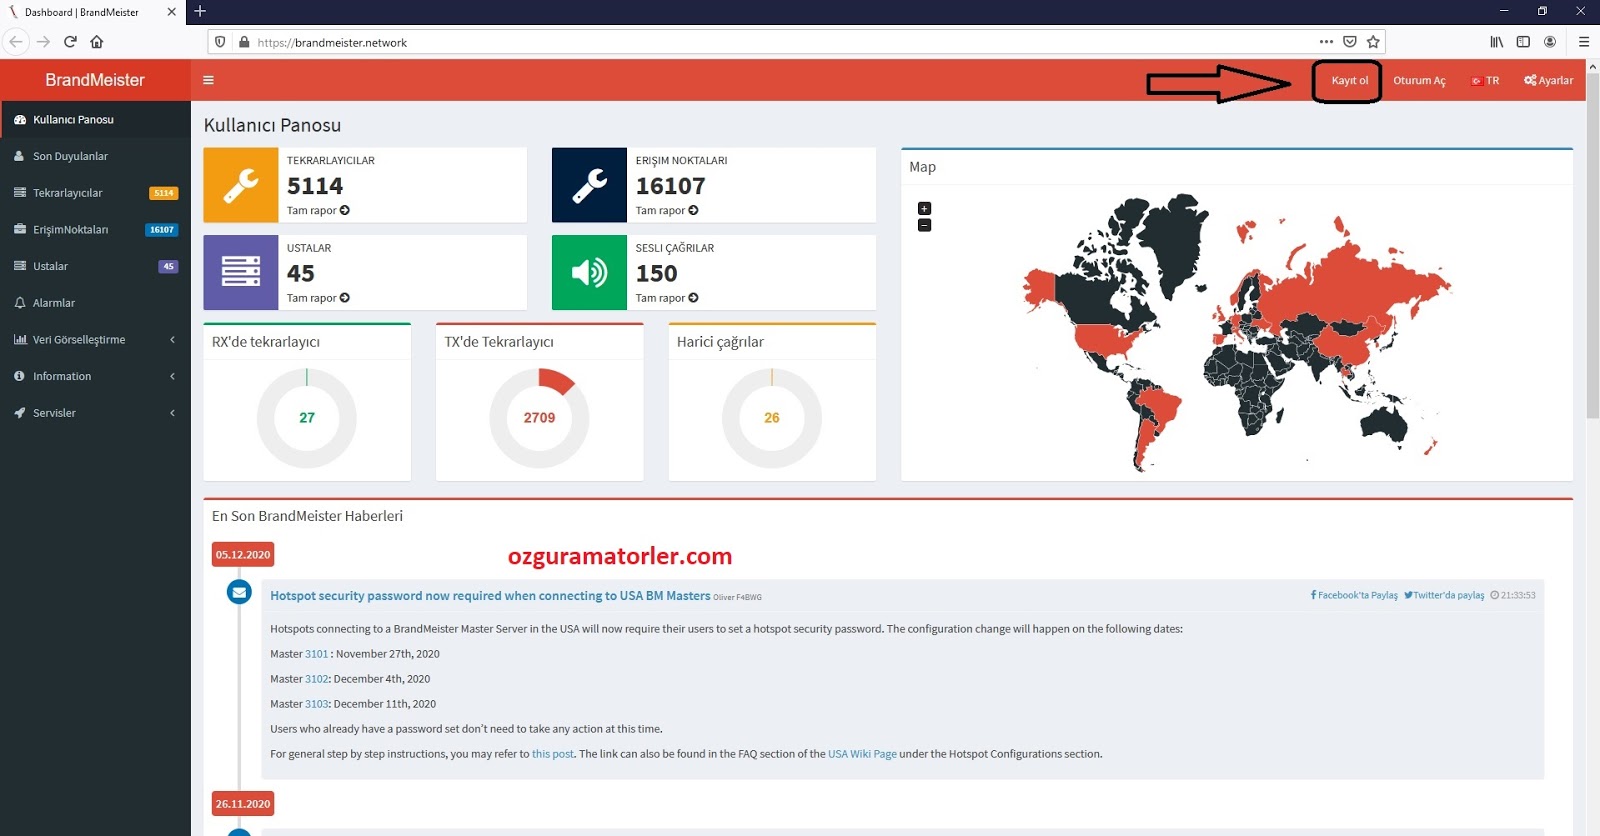Open Firefox application menu
Image resolution: width=1600 pixels, height=836 pixels.
[x=1584, y=42]
